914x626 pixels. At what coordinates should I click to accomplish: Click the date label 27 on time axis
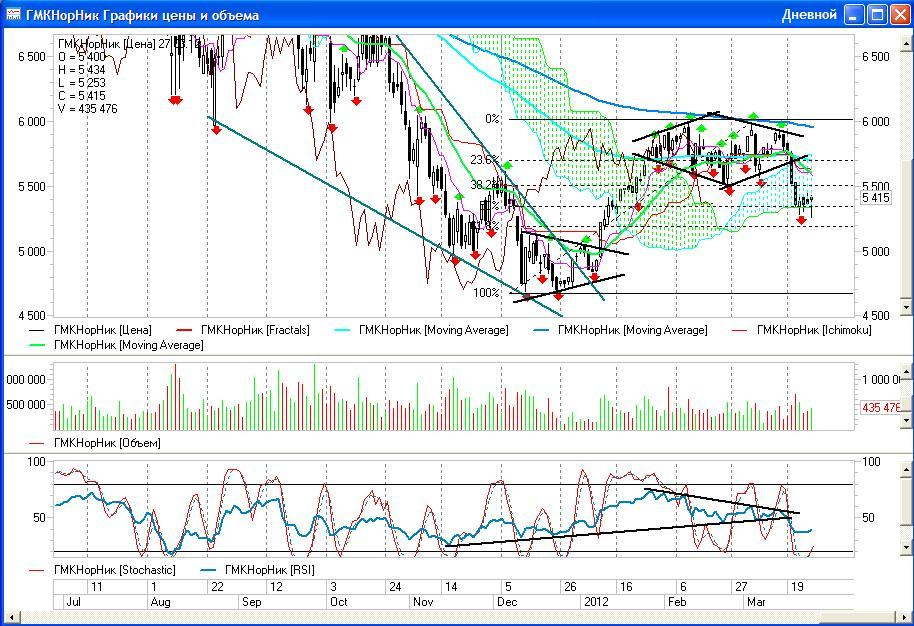pyautogui.click(x=741, y=587)
